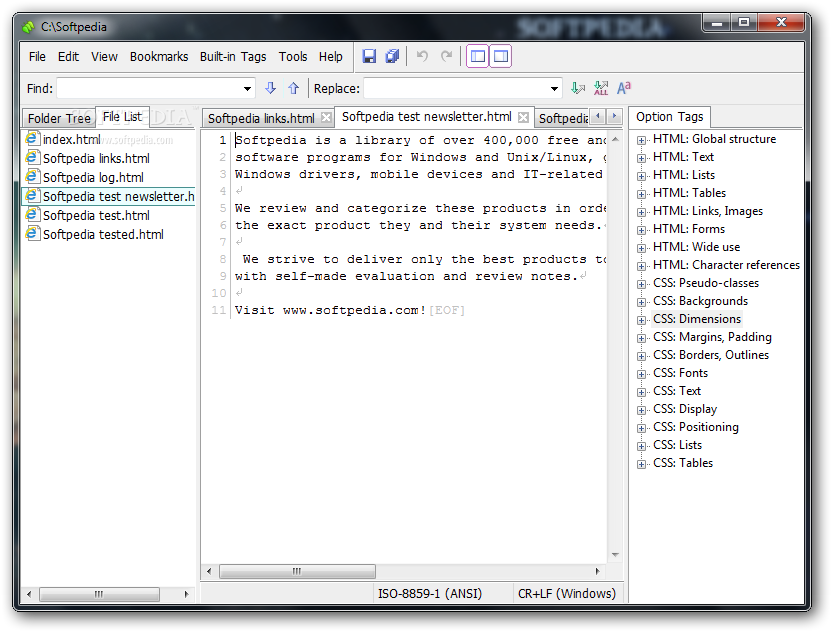Click the editor vertical scroll down arrow
Screen dimensions: 832x632
point(615,555)
